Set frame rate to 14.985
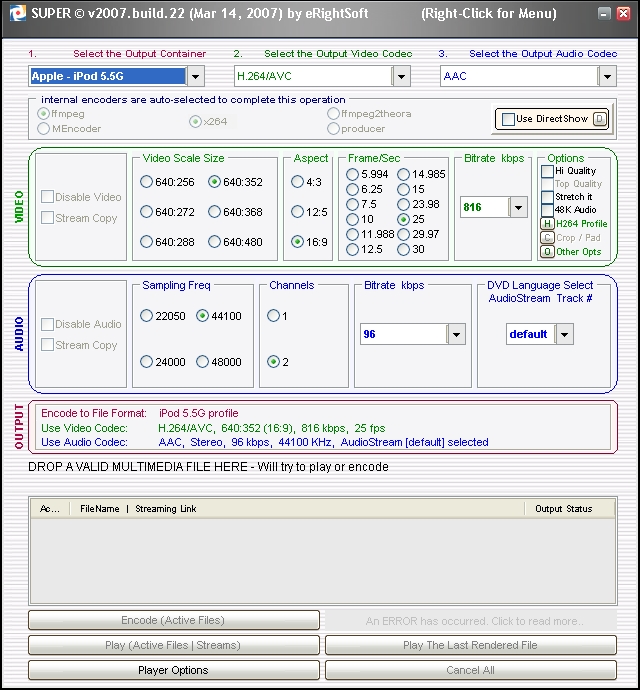 tap(403, 174)
